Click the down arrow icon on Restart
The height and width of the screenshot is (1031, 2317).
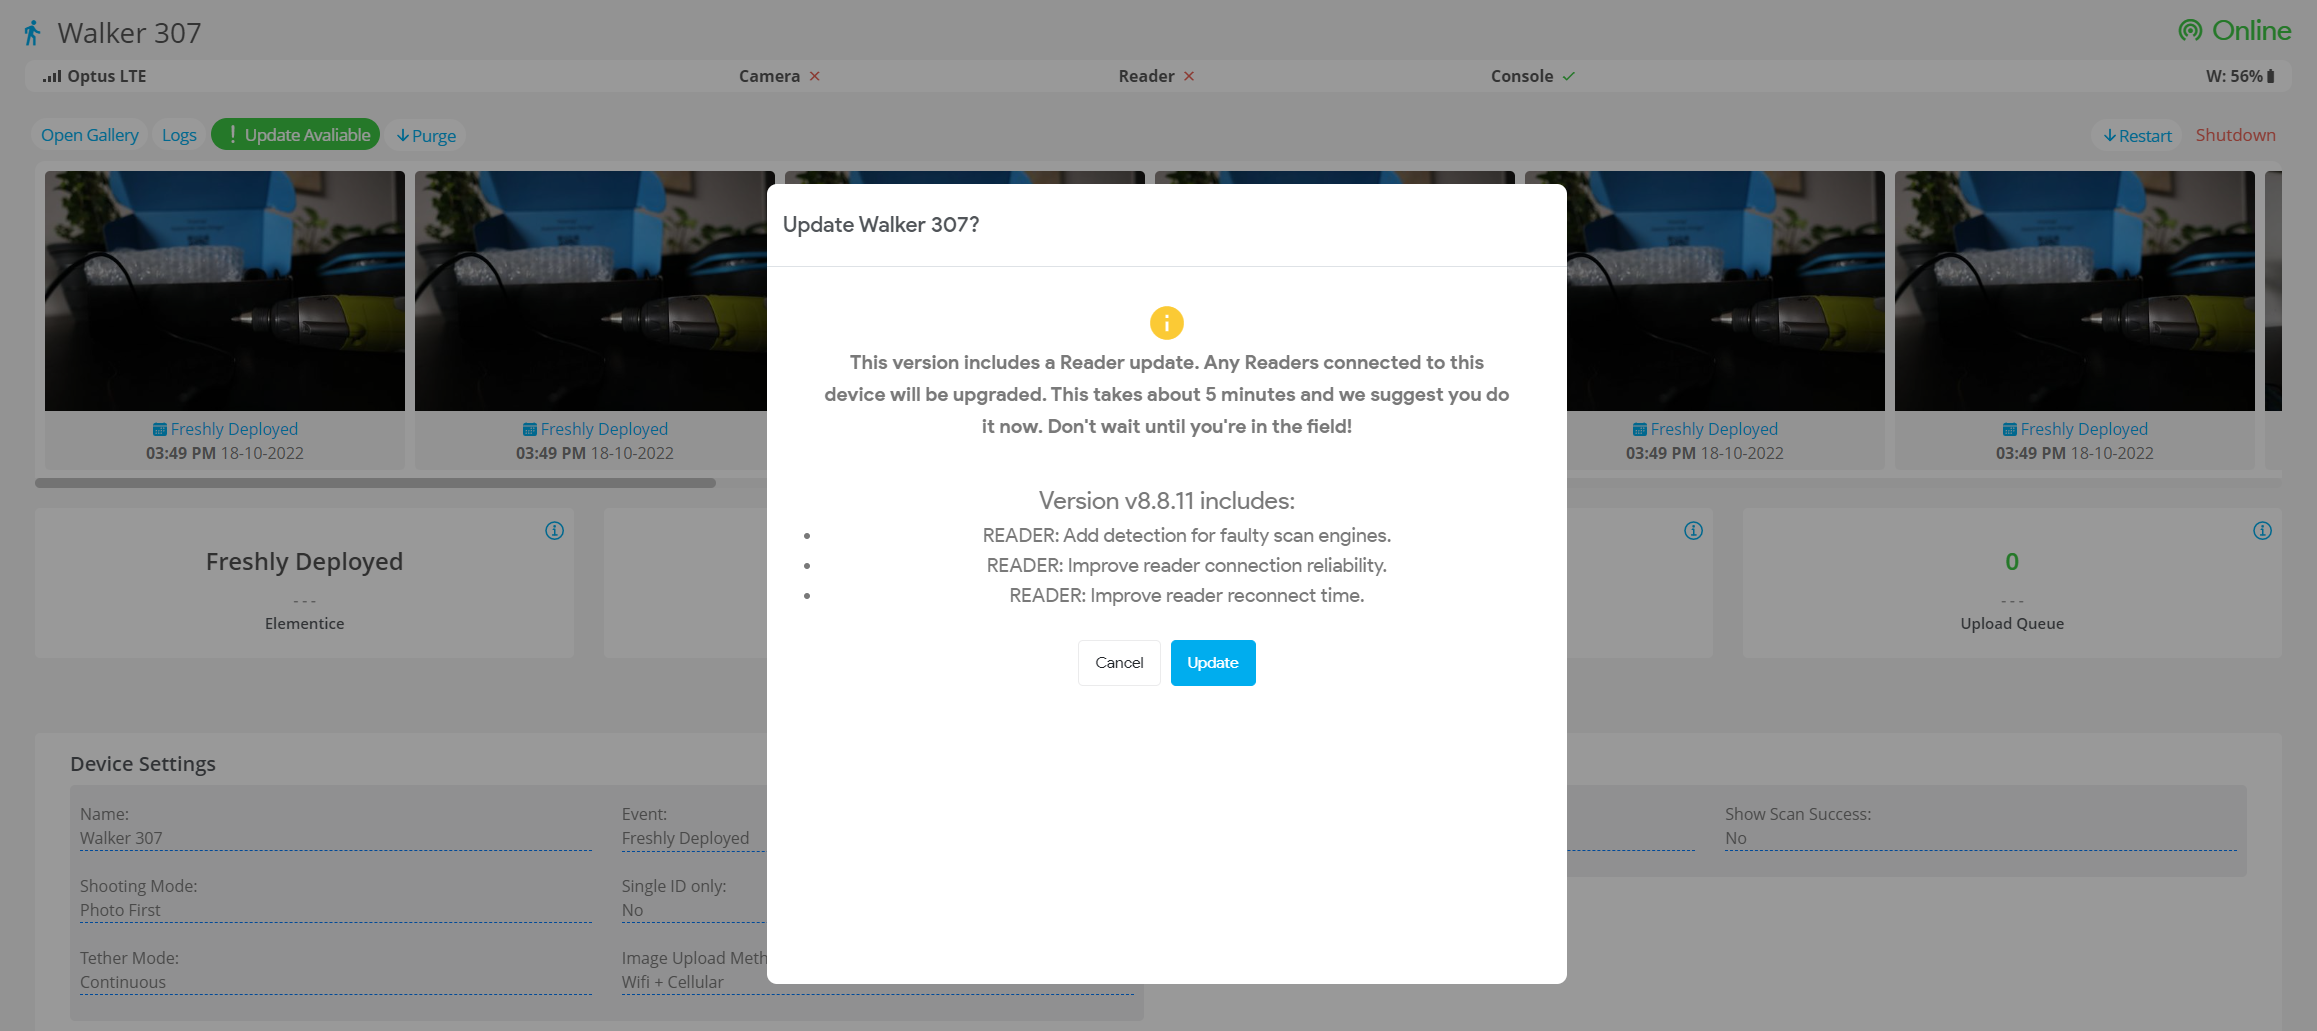click(x=2110, y=136)
